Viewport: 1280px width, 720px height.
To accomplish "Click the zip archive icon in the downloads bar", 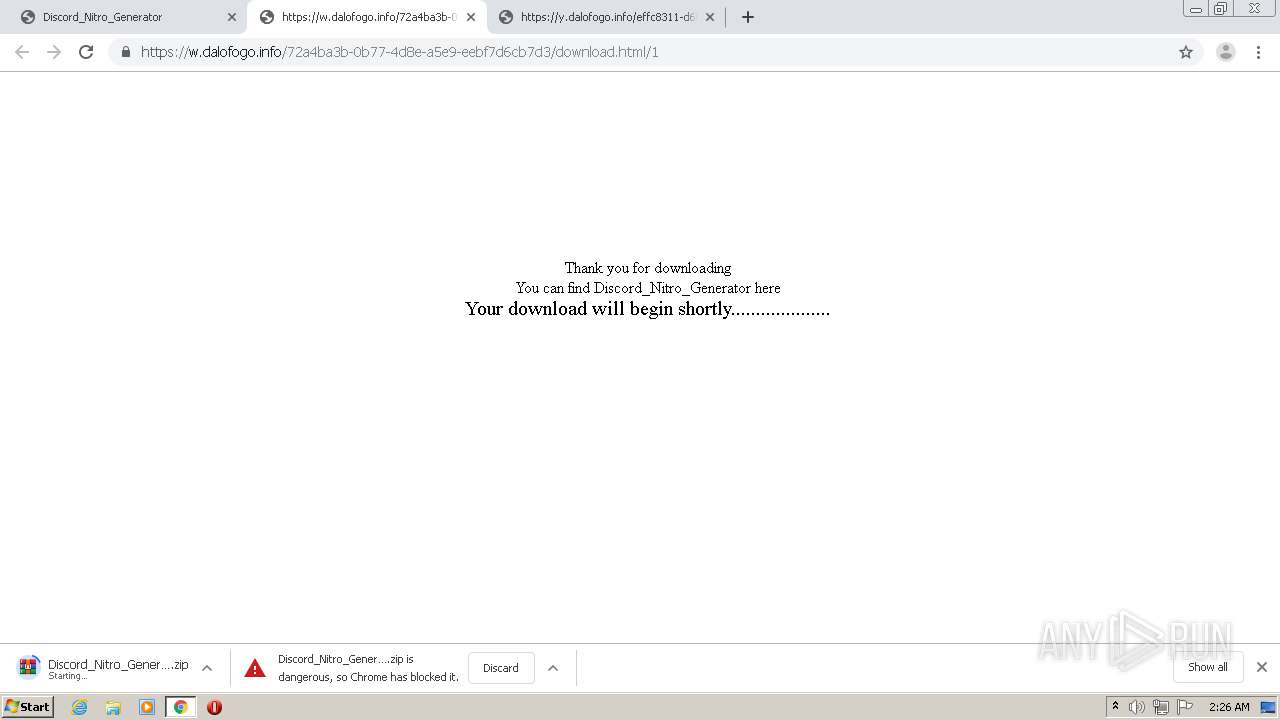I will [28, 667].
